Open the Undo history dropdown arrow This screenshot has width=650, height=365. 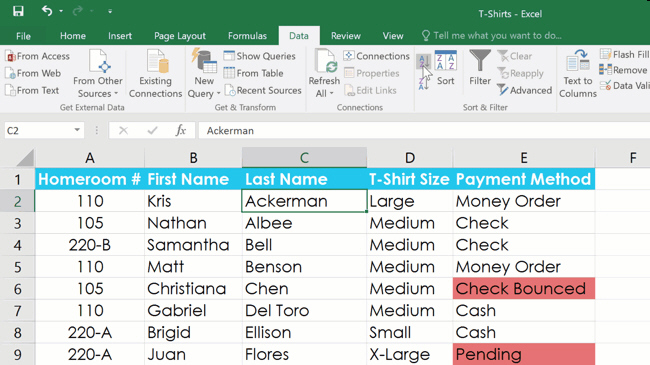coord(61,11)
